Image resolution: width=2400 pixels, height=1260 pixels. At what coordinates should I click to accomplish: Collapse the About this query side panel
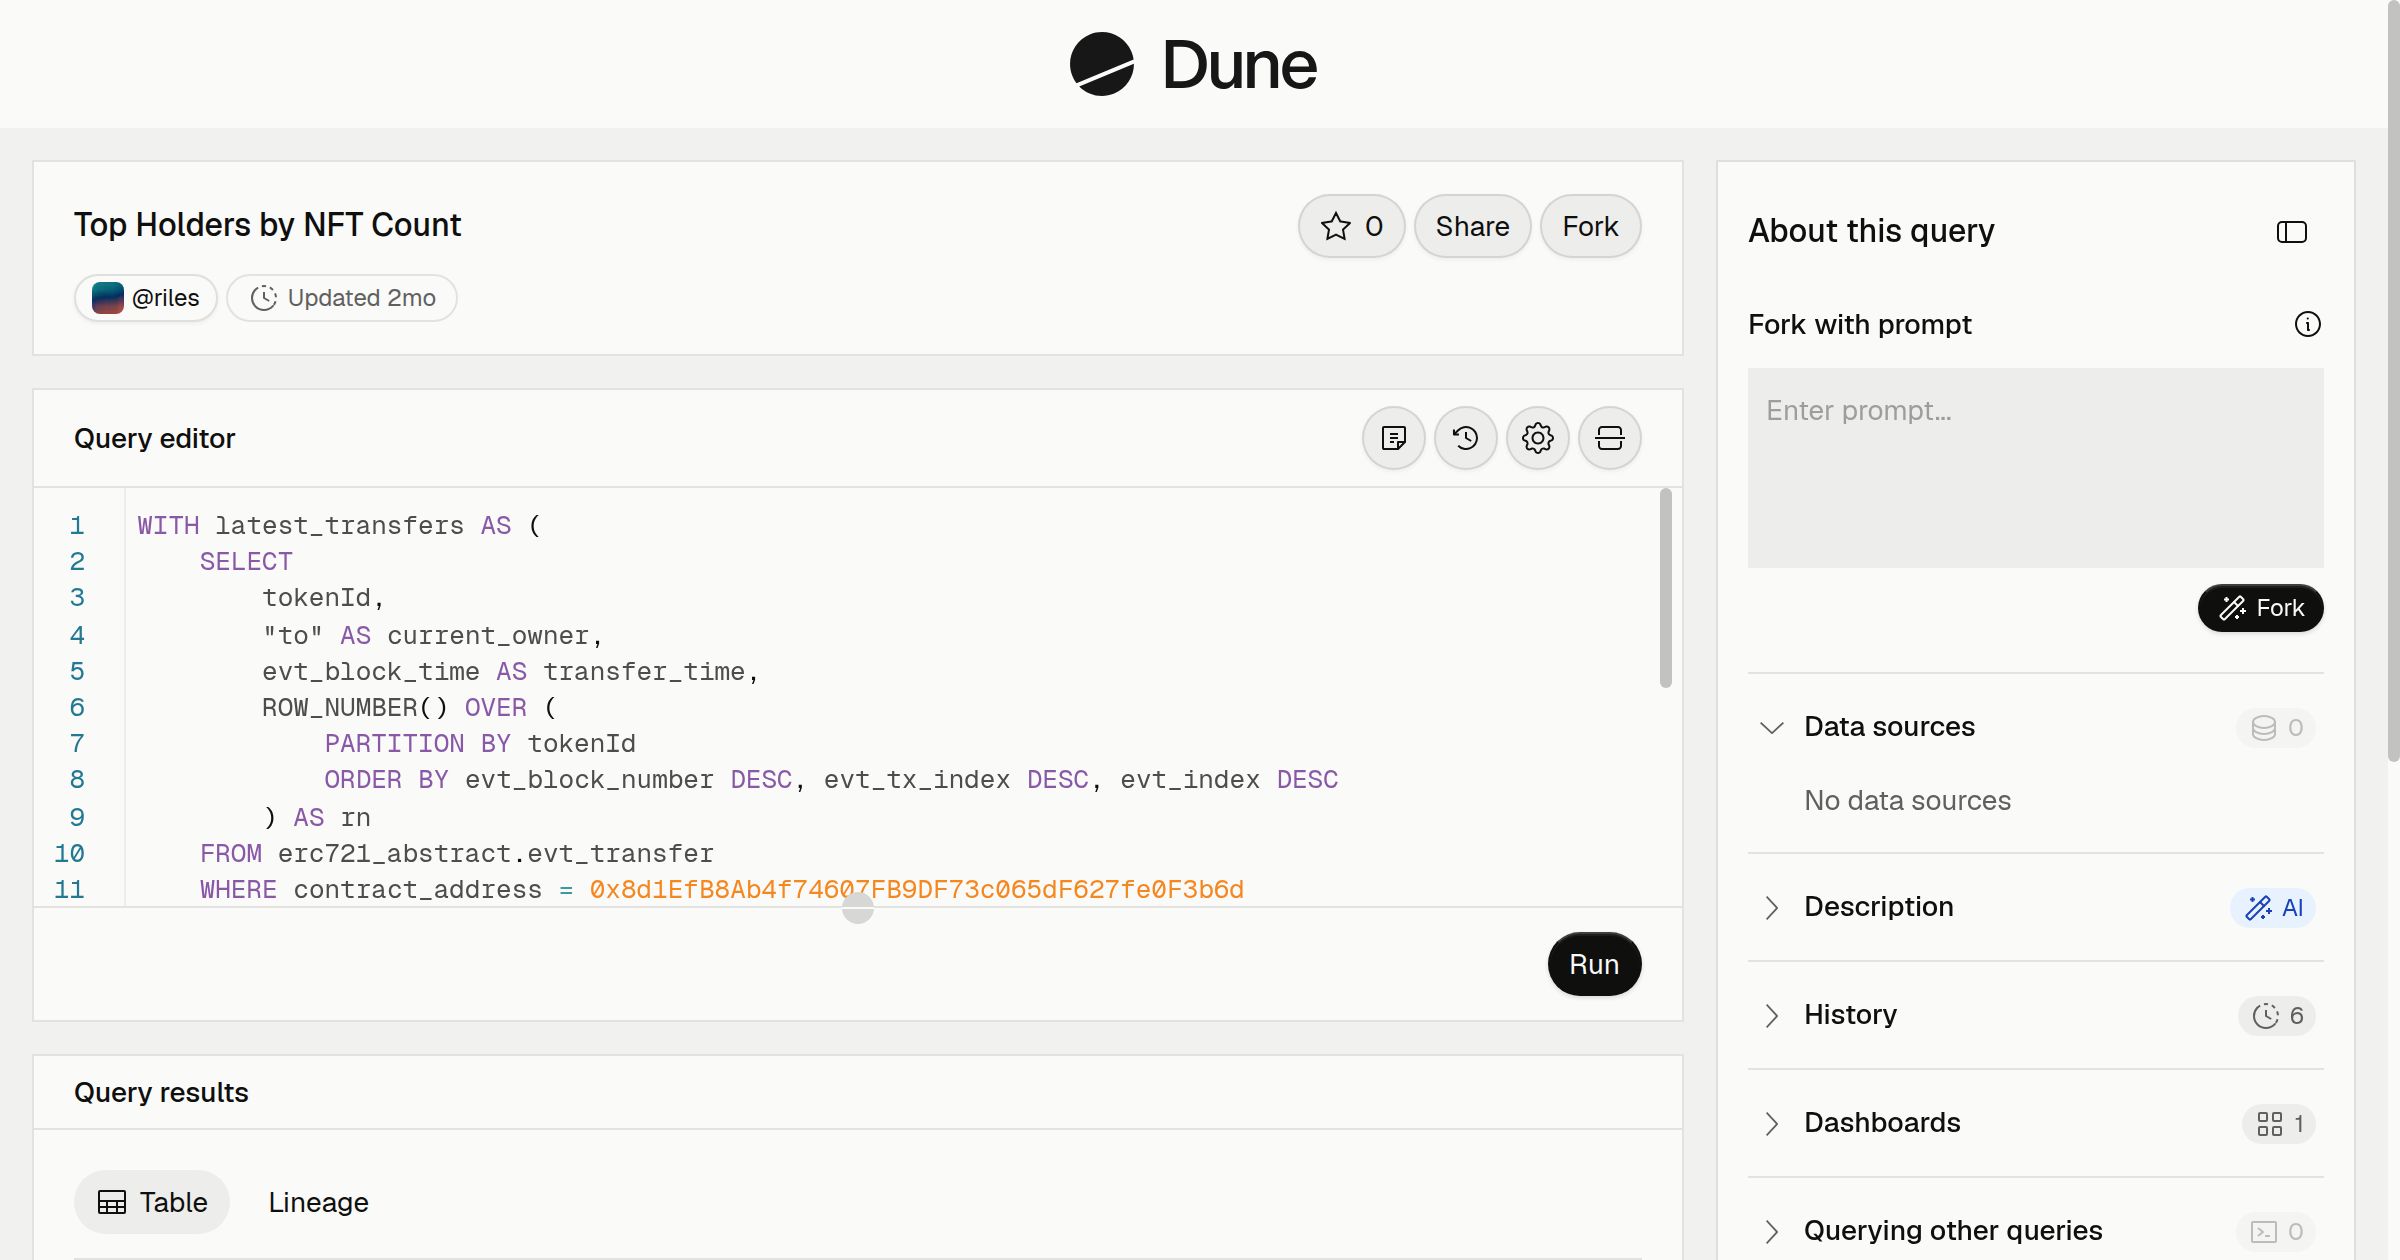point(2291,232)
